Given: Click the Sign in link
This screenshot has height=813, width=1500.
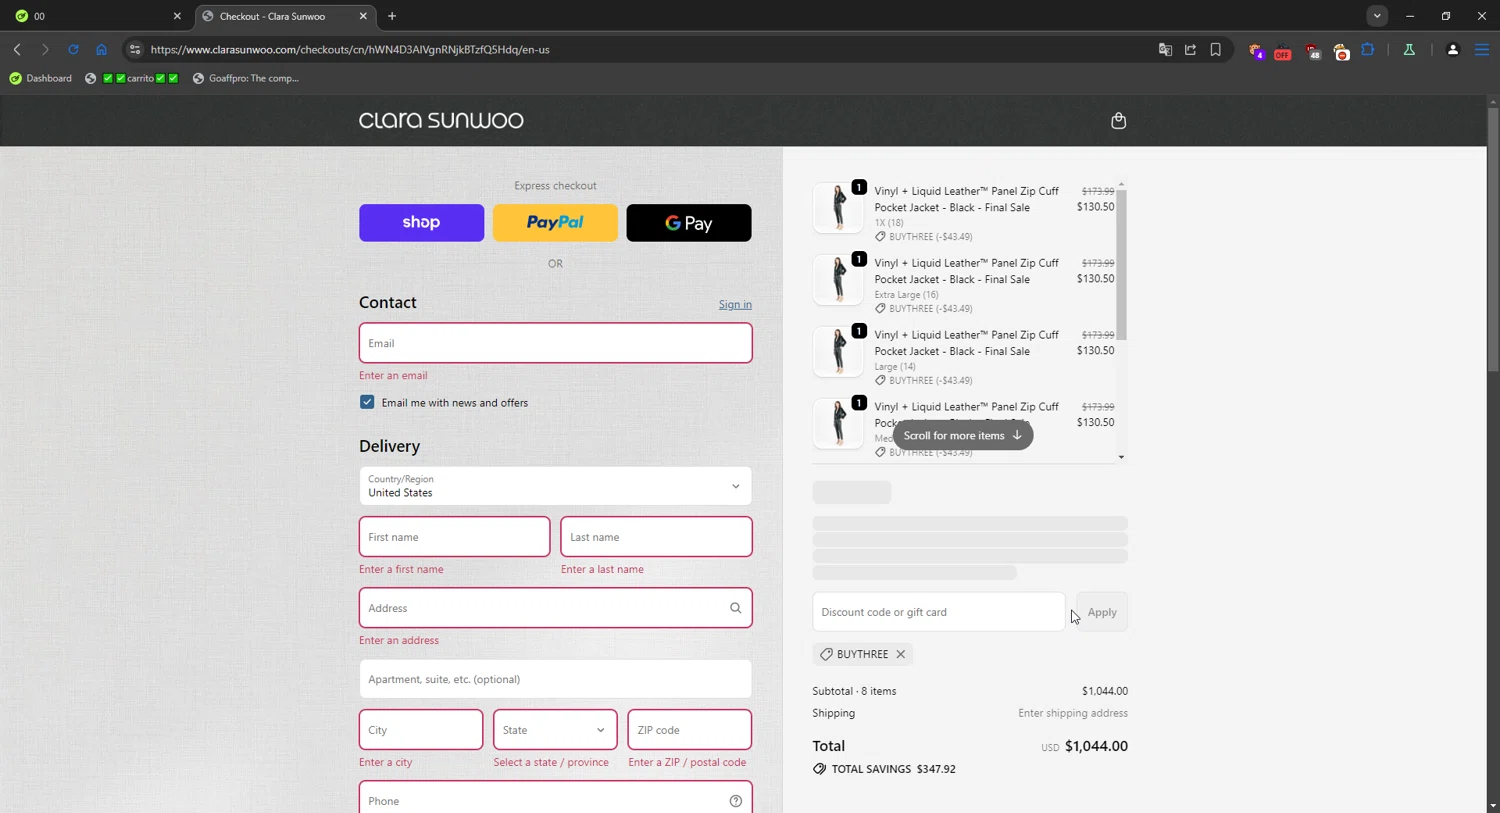Looking at the screenshot, I should coord(735,304).
